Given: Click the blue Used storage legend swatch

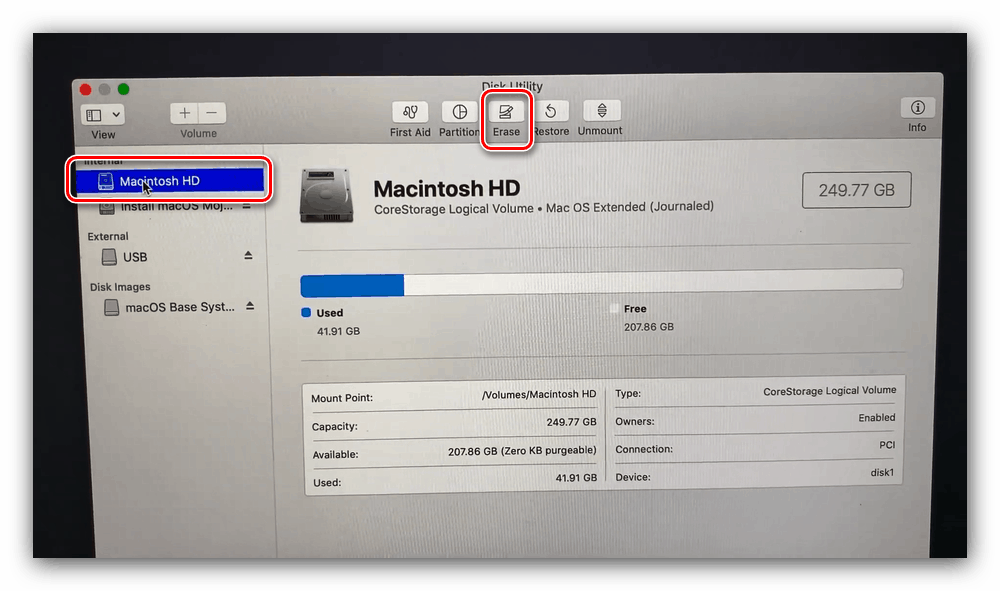Looking at the screenshot, I should [304, 312].
